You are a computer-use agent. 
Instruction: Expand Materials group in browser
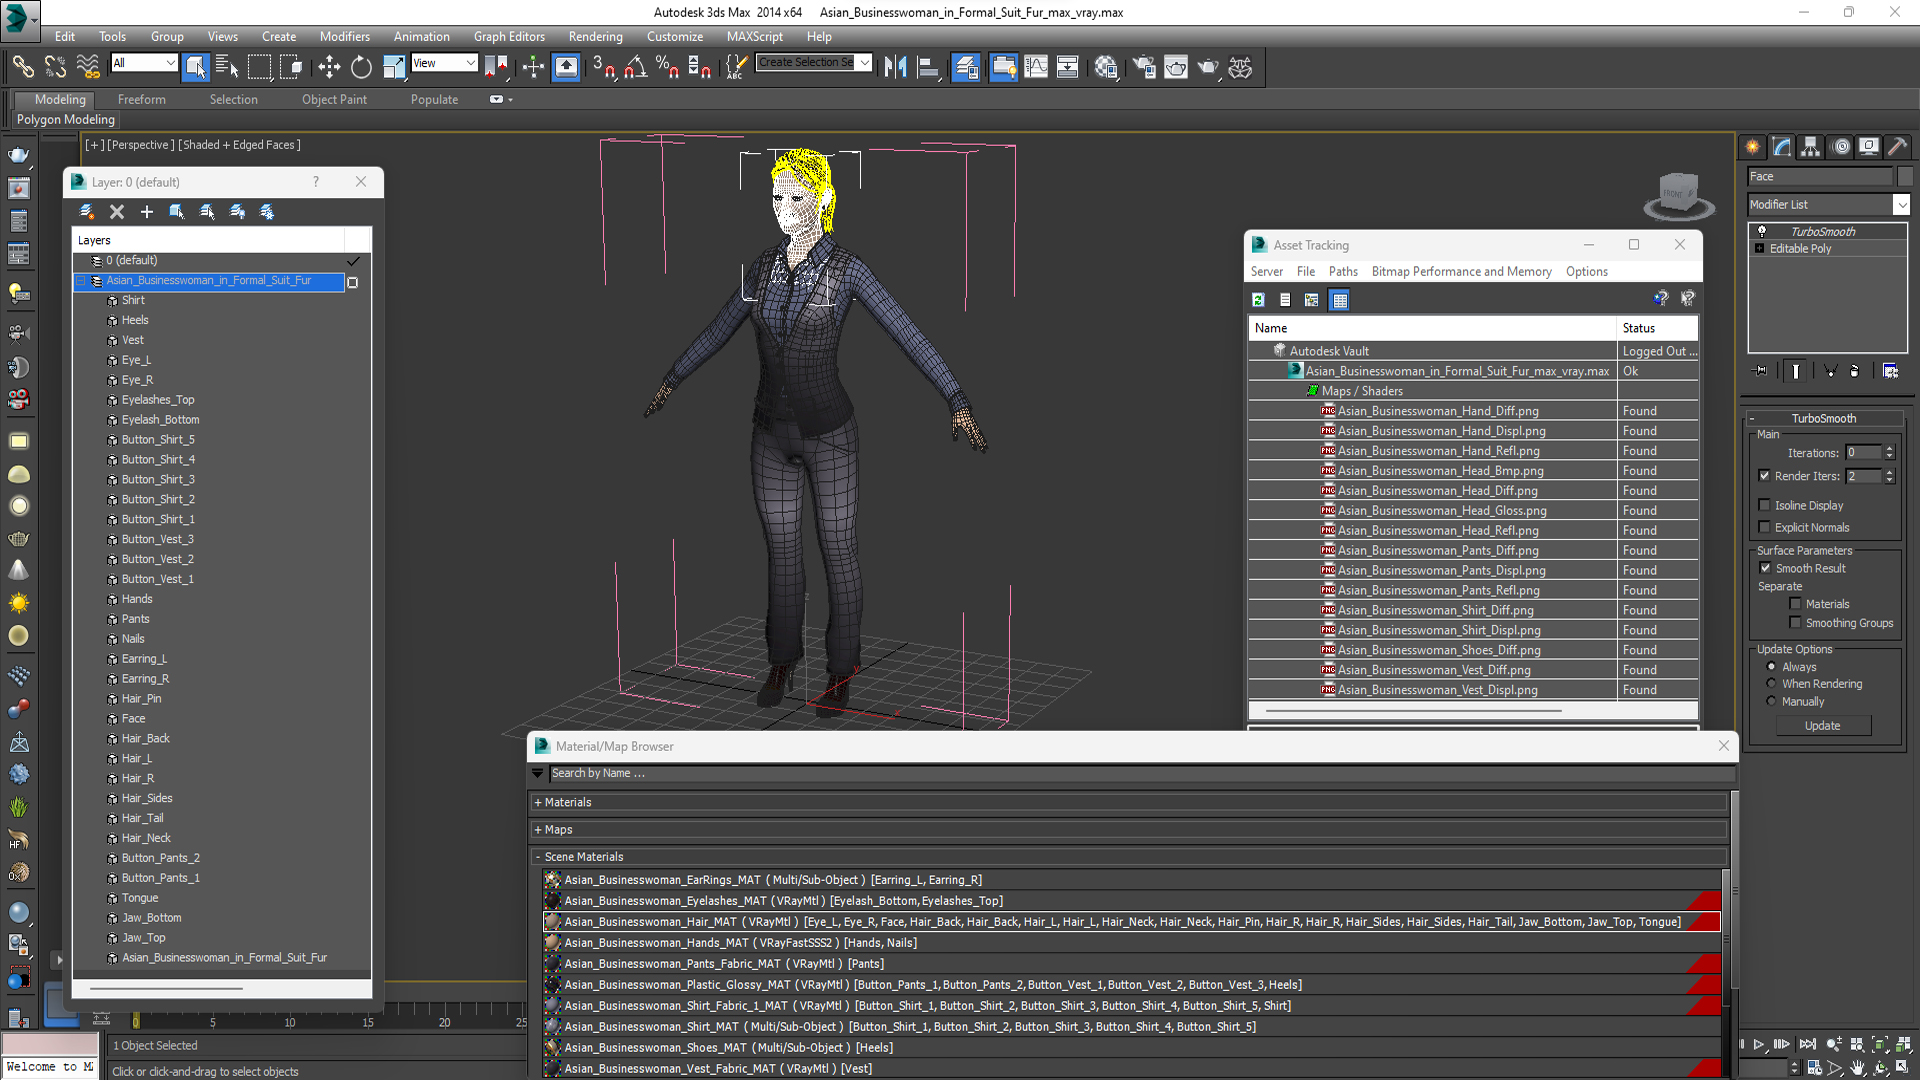pyautogui.click(x=538, y=802)
